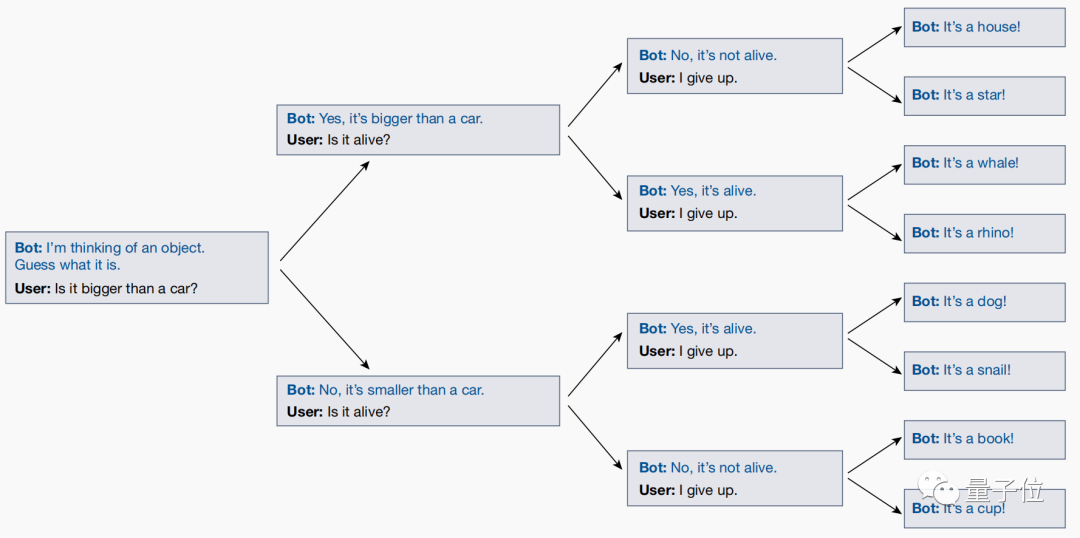1080x538 pixels.
Task: Choose the "It's a house!" leaf box
Action: pyautogui.click(x=984, y=27)
